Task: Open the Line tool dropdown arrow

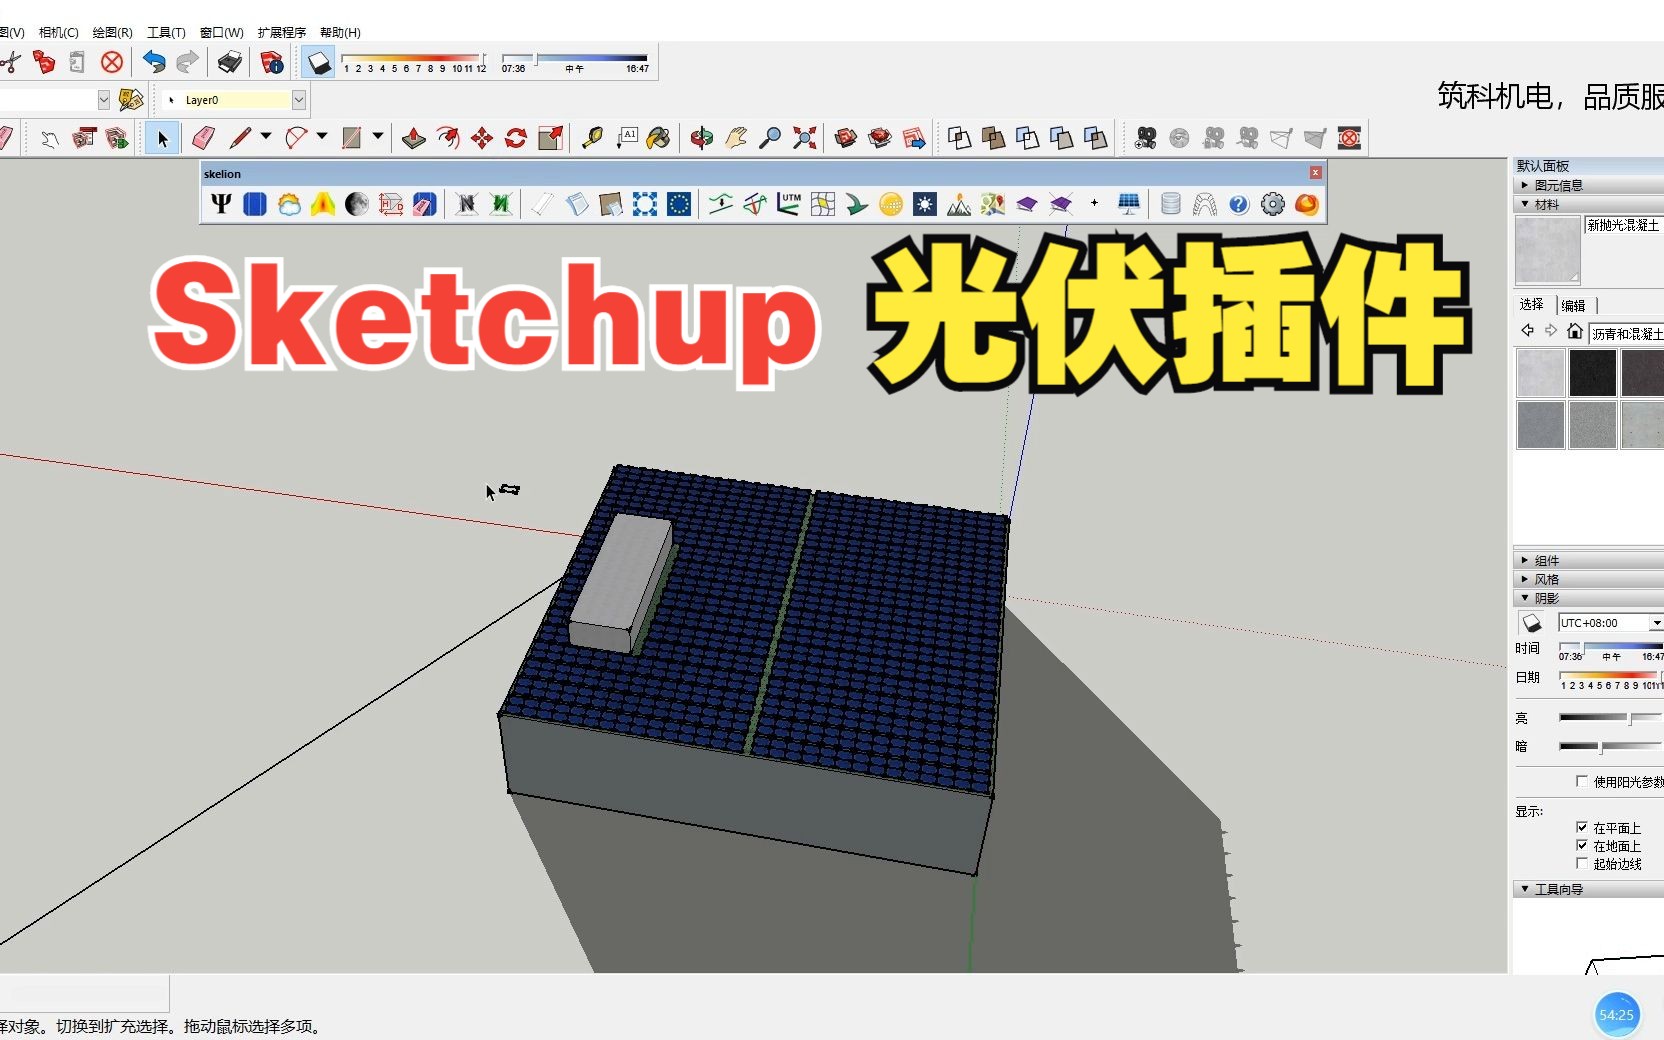Action: point(266,136)
